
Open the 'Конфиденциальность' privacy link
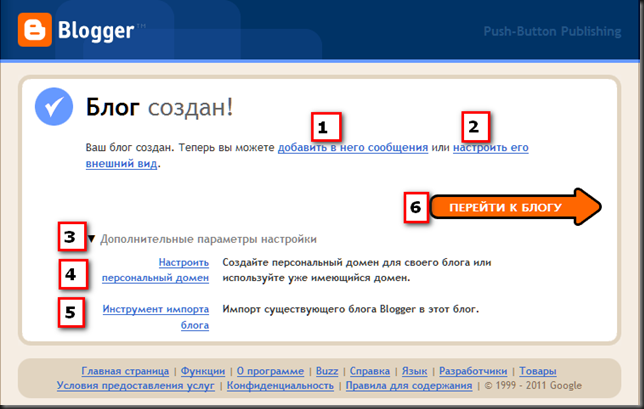pyautogui.click(x=280, y=385)
